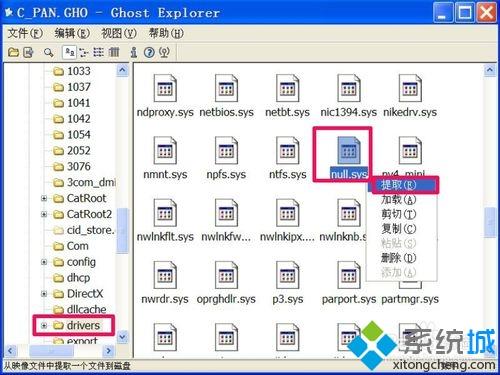
Task: Choose 复制(C) from the context menu
Action: click(402, 229)
